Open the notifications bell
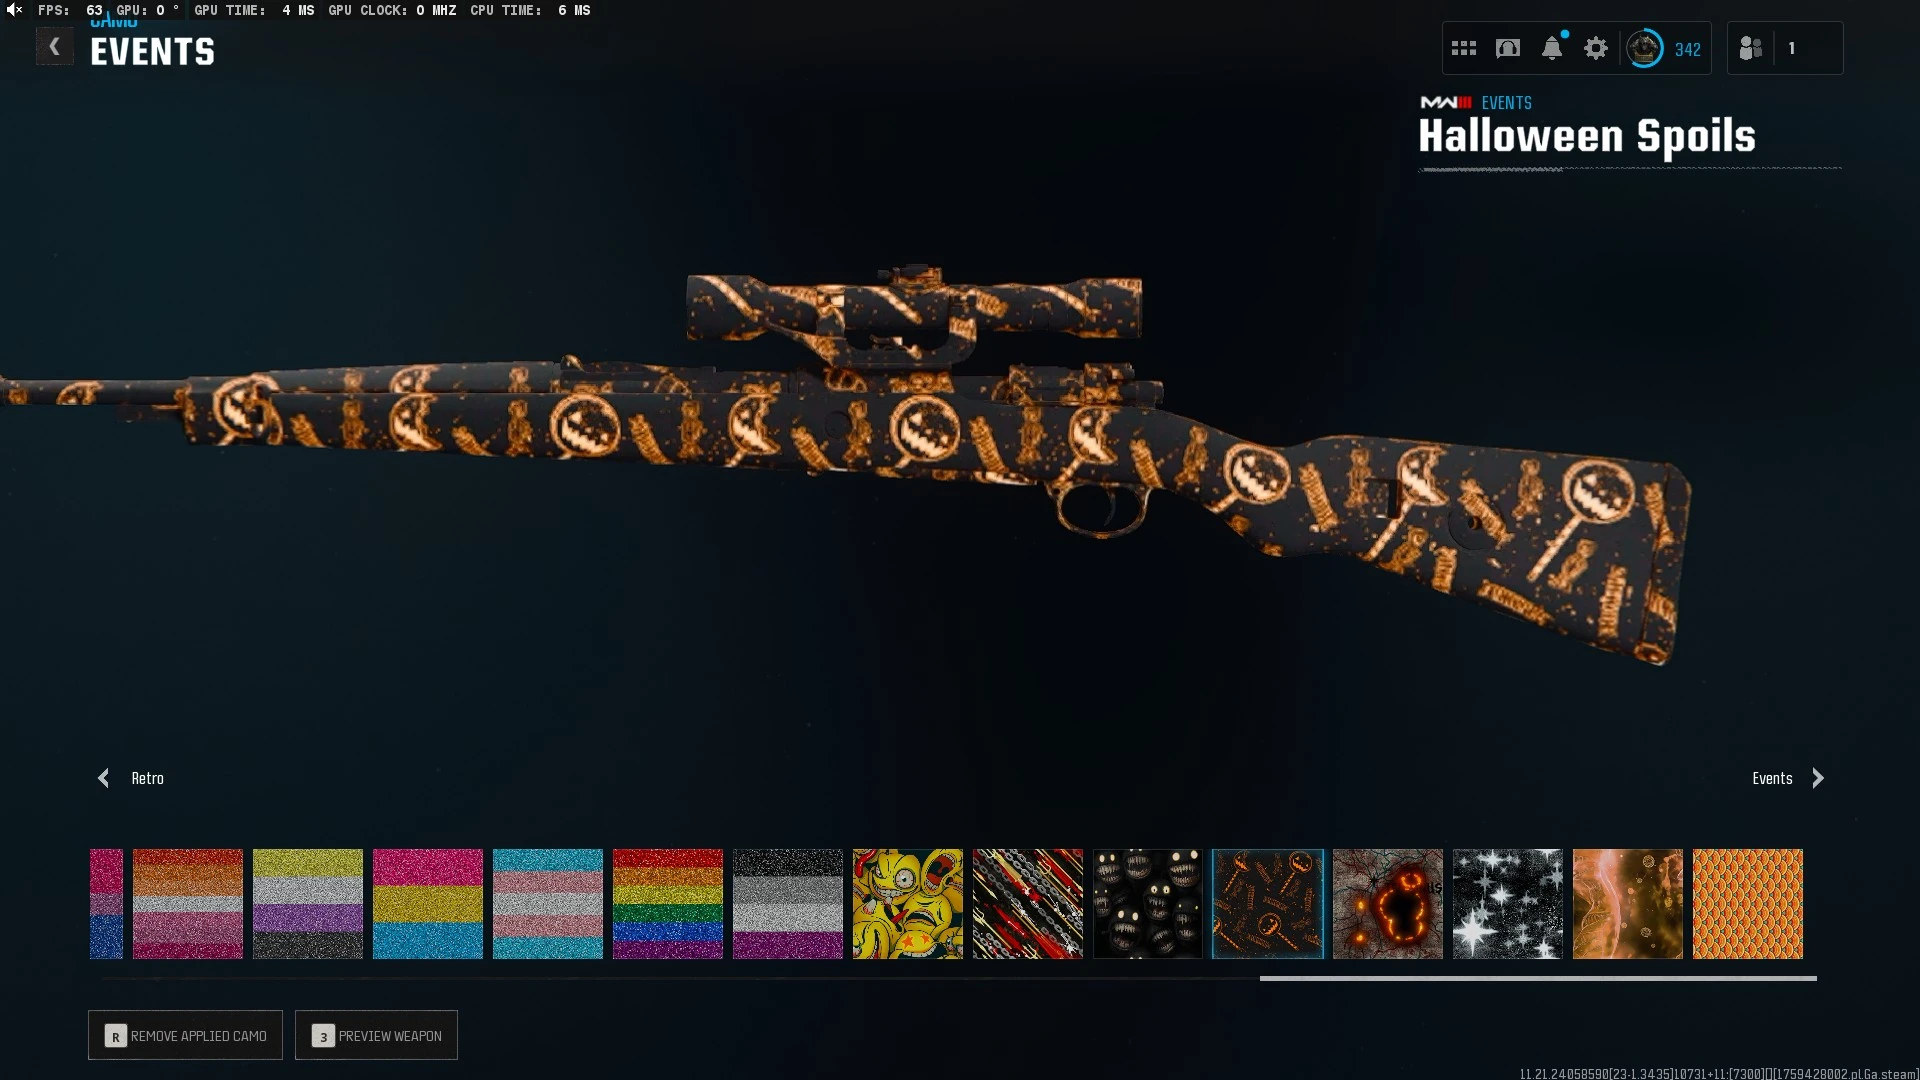The image size is (1920, 1080). (1552, 48)
